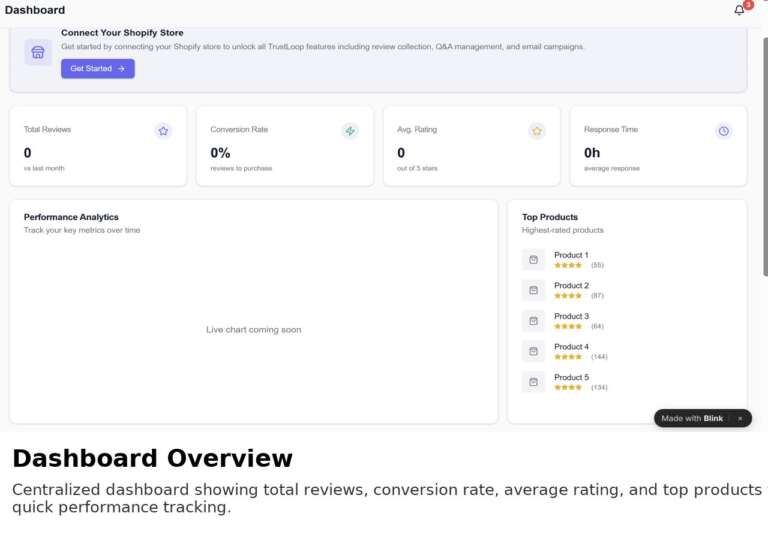Click Product 2 review count (87)

597,296
